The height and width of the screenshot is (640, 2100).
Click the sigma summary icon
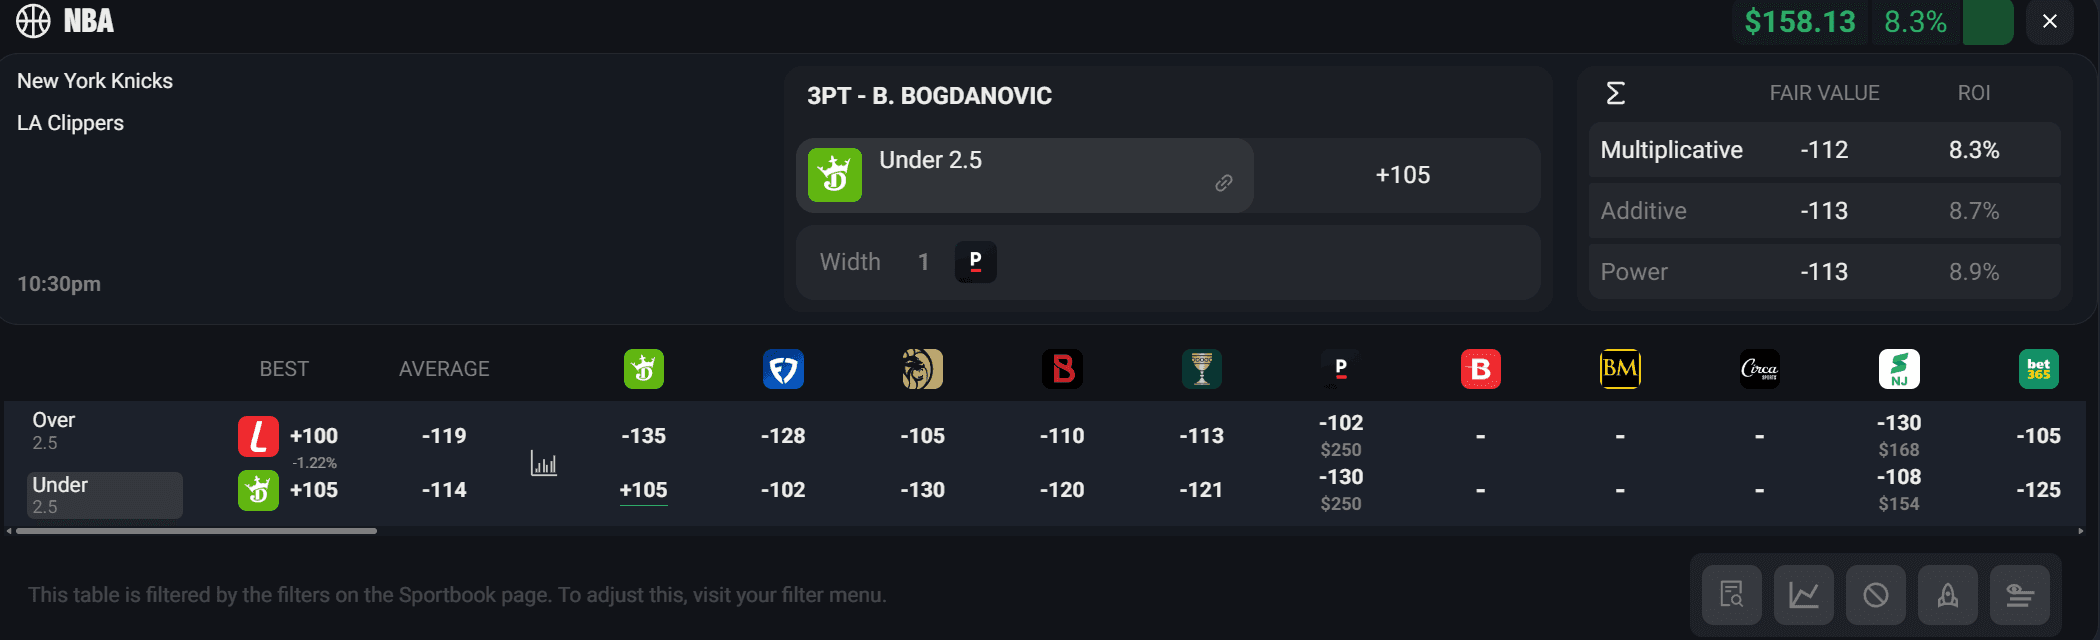(x=1616, y=92)
